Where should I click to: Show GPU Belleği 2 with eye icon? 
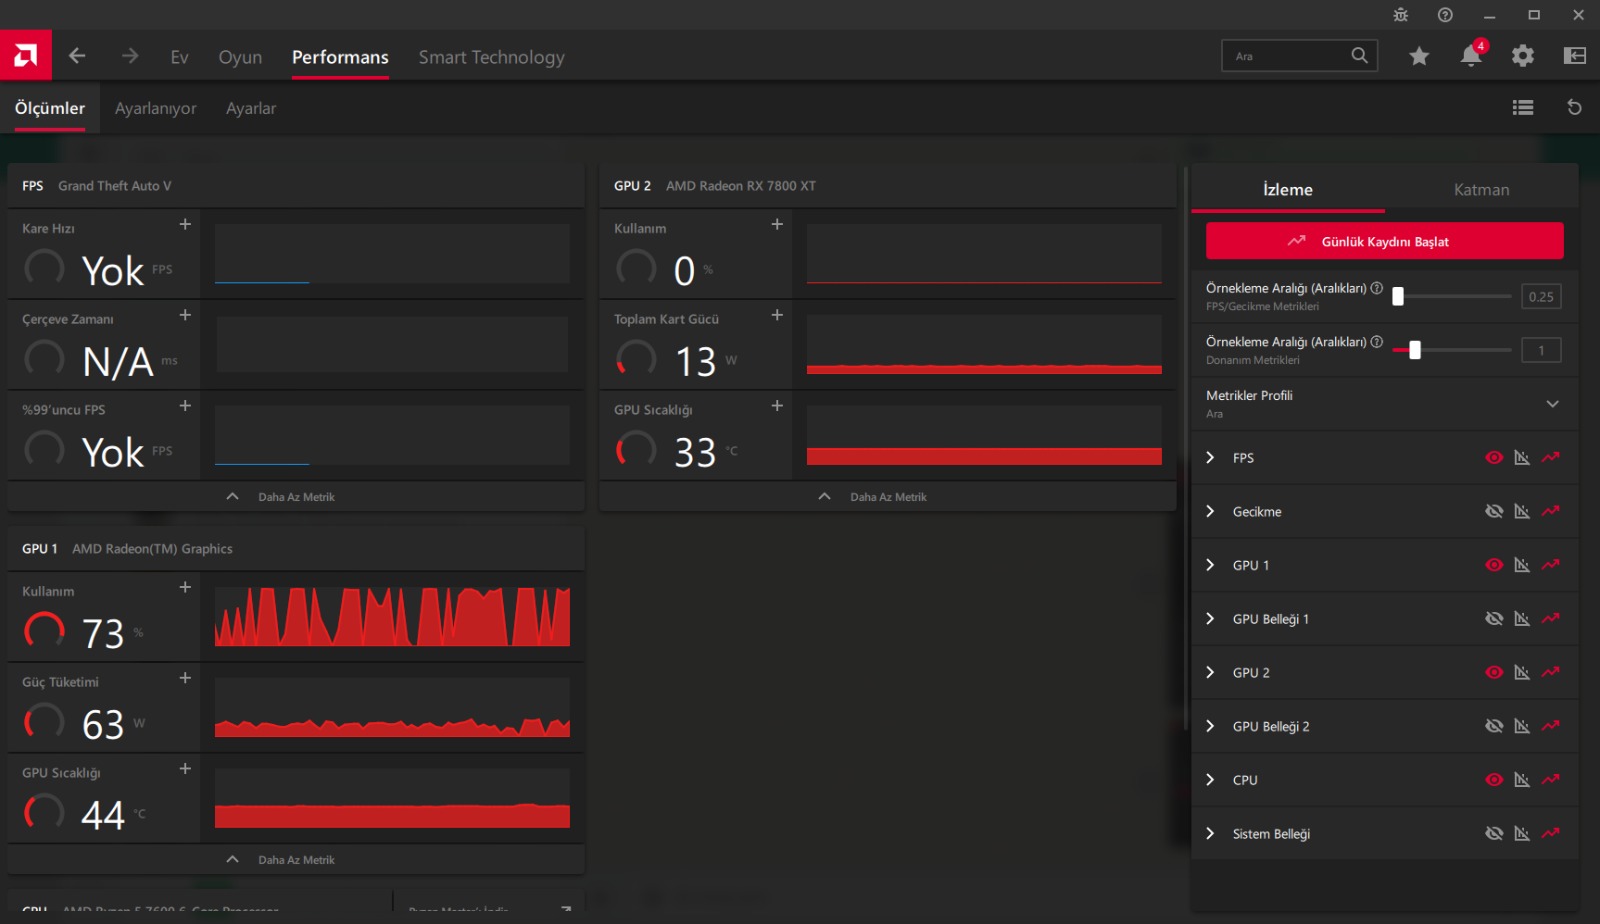(1494, 727)
